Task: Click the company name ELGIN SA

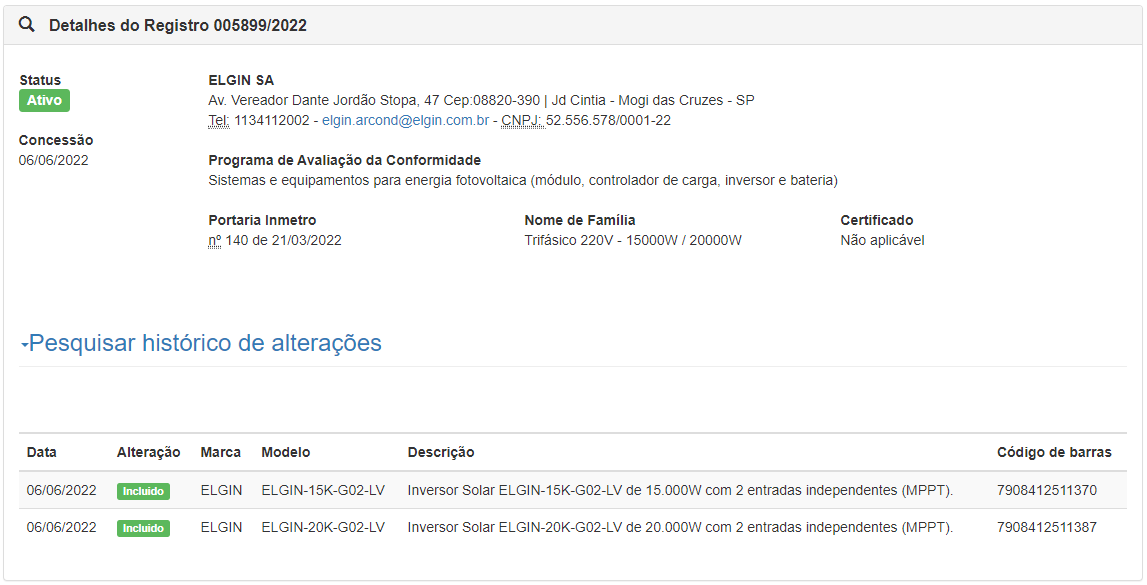Action: [241, 80]
